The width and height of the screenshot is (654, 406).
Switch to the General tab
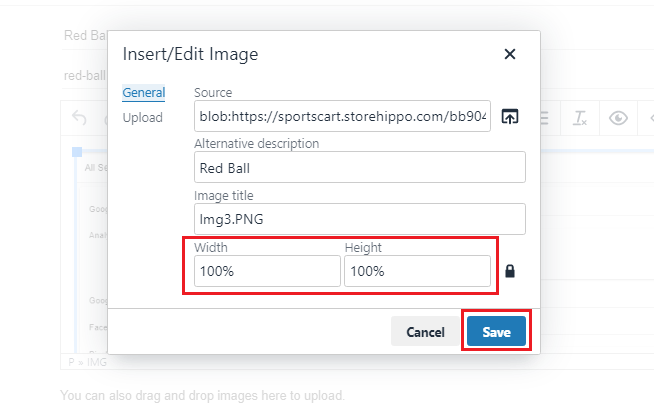[x=143, y=93]
